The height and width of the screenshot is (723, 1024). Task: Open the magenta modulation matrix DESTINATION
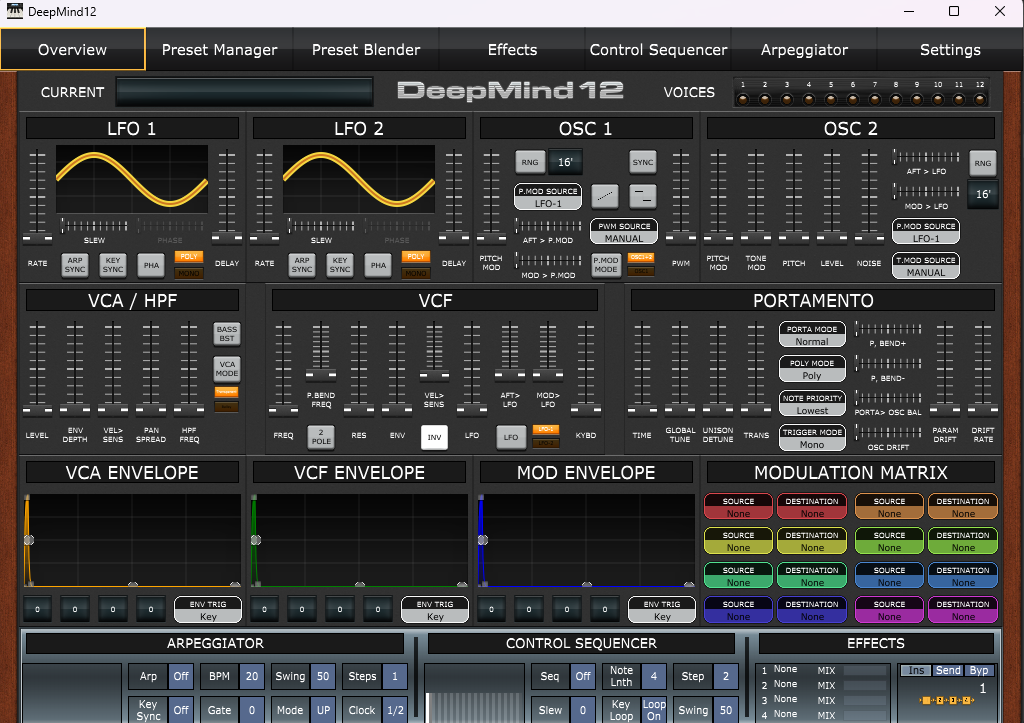pyautogui.click(x=963, y=610)
